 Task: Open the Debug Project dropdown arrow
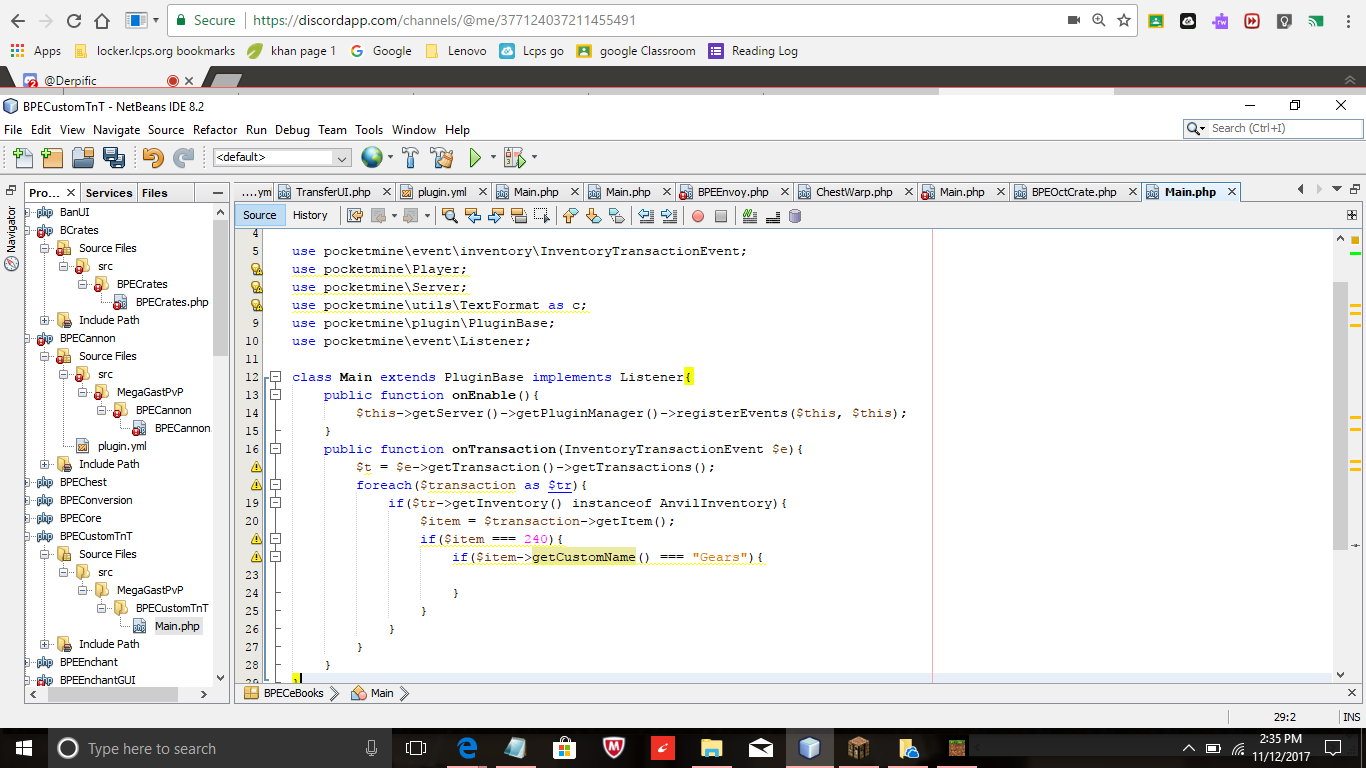(x=534, y=157)
